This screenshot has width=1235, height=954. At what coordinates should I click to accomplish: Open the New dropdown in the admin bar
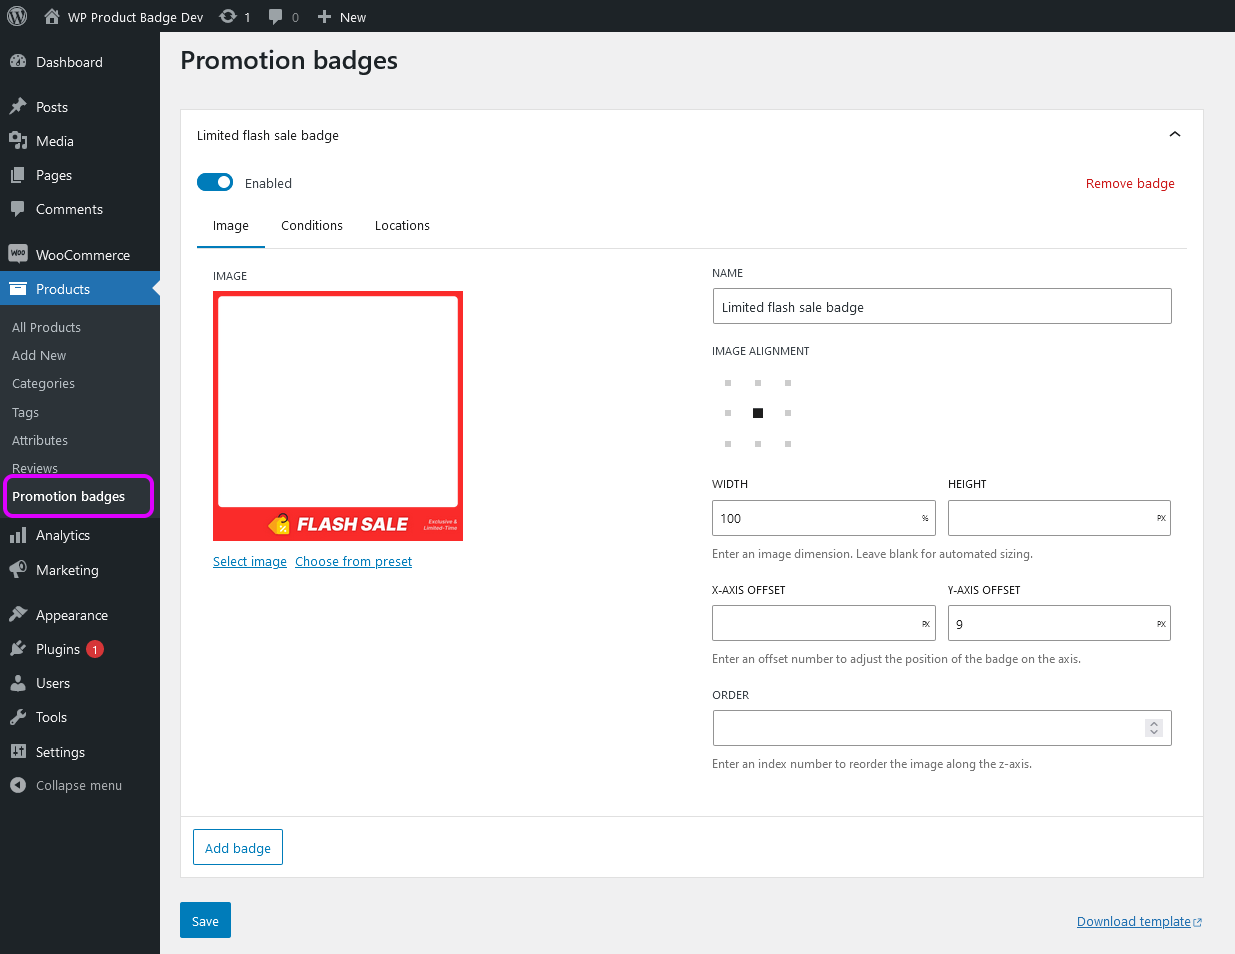pos(341,16)
